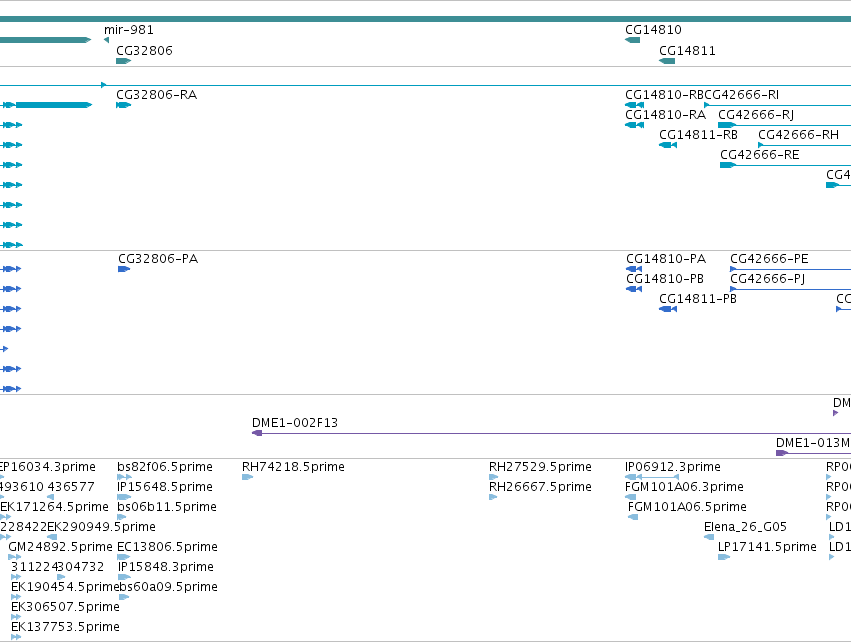Click the CG14811-PB protein label
This screenshot has width=851, height=642.
698,299
